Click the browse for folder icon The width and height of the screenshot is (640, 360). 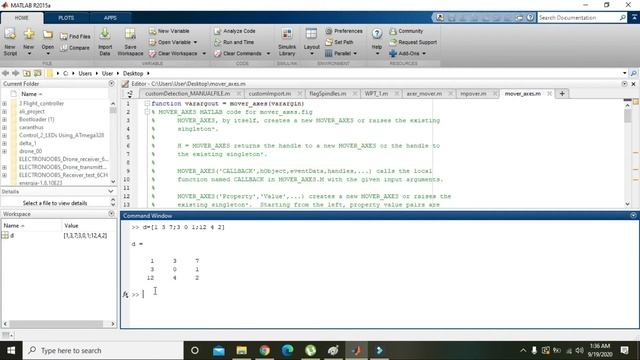(38, 73)
